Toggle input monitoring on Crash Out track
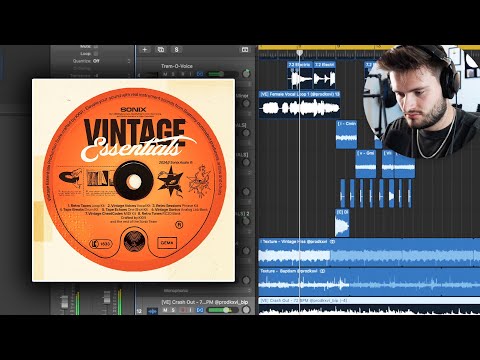 [x=191, y=310]
